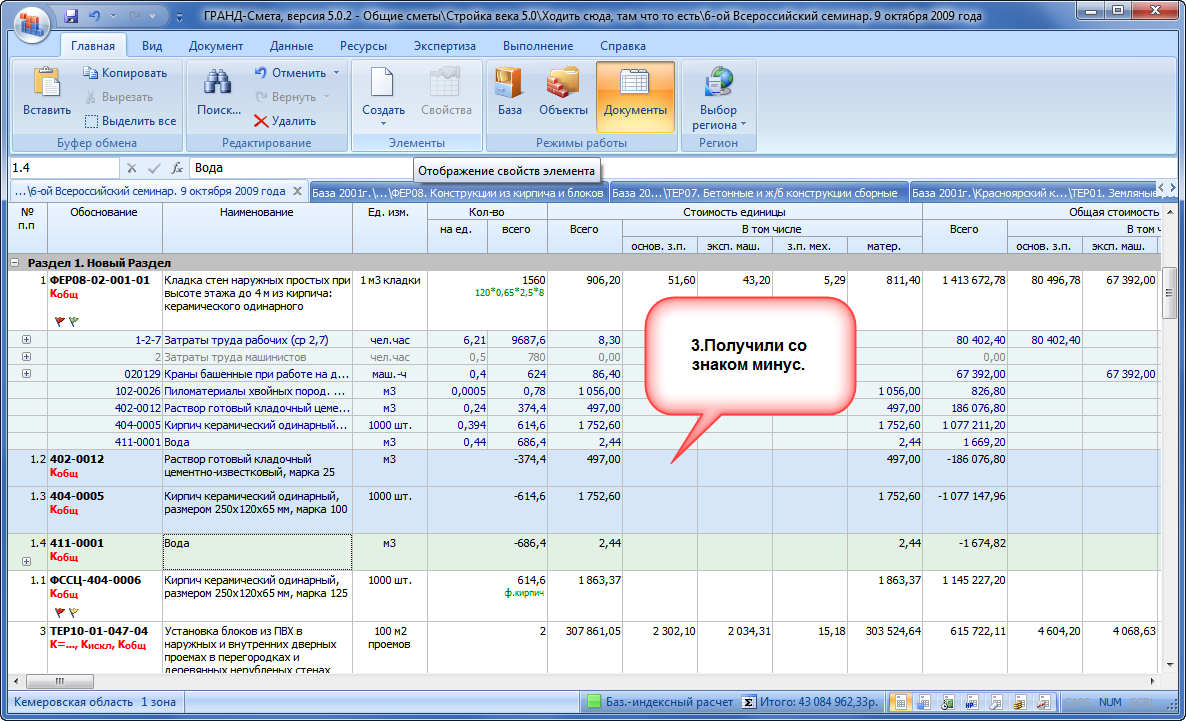
Task: Open the Ресурсы ribbon tab
Action: pyautogui.click(x=363, y=46)
